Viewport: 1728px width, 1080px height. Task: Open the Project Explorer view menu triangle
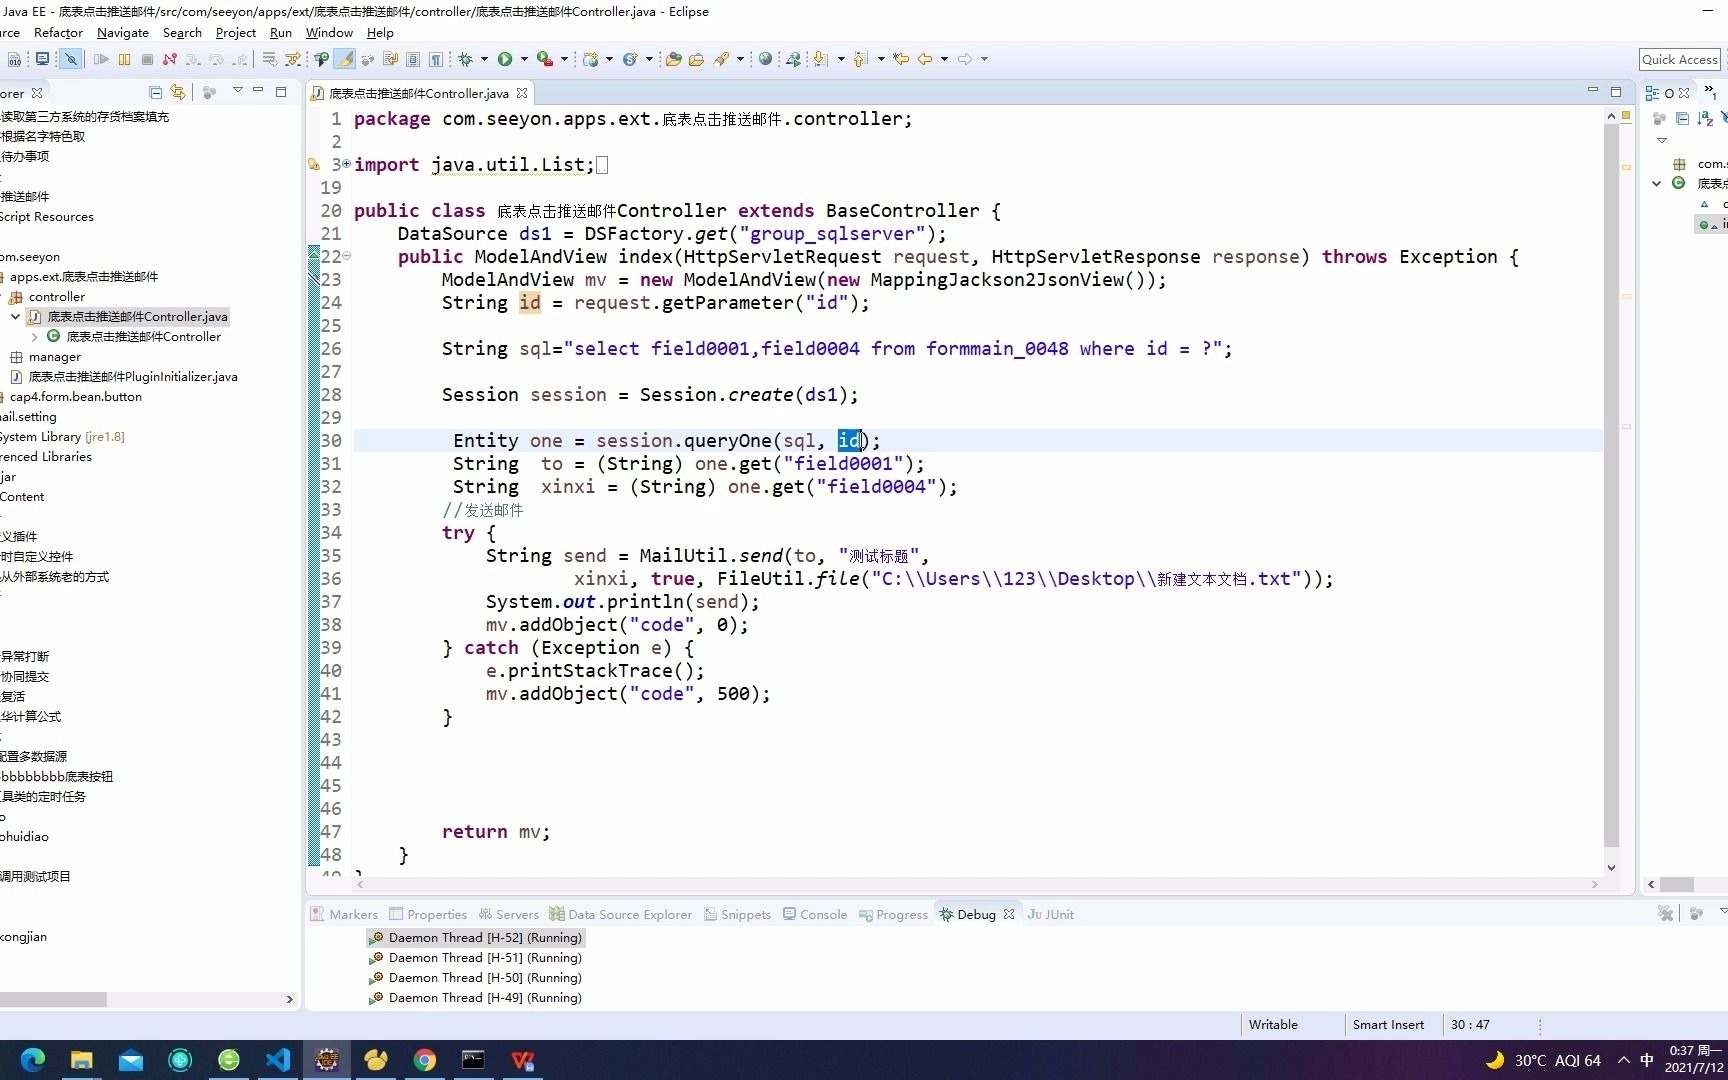pyautogui.click(x=237, y=91)
